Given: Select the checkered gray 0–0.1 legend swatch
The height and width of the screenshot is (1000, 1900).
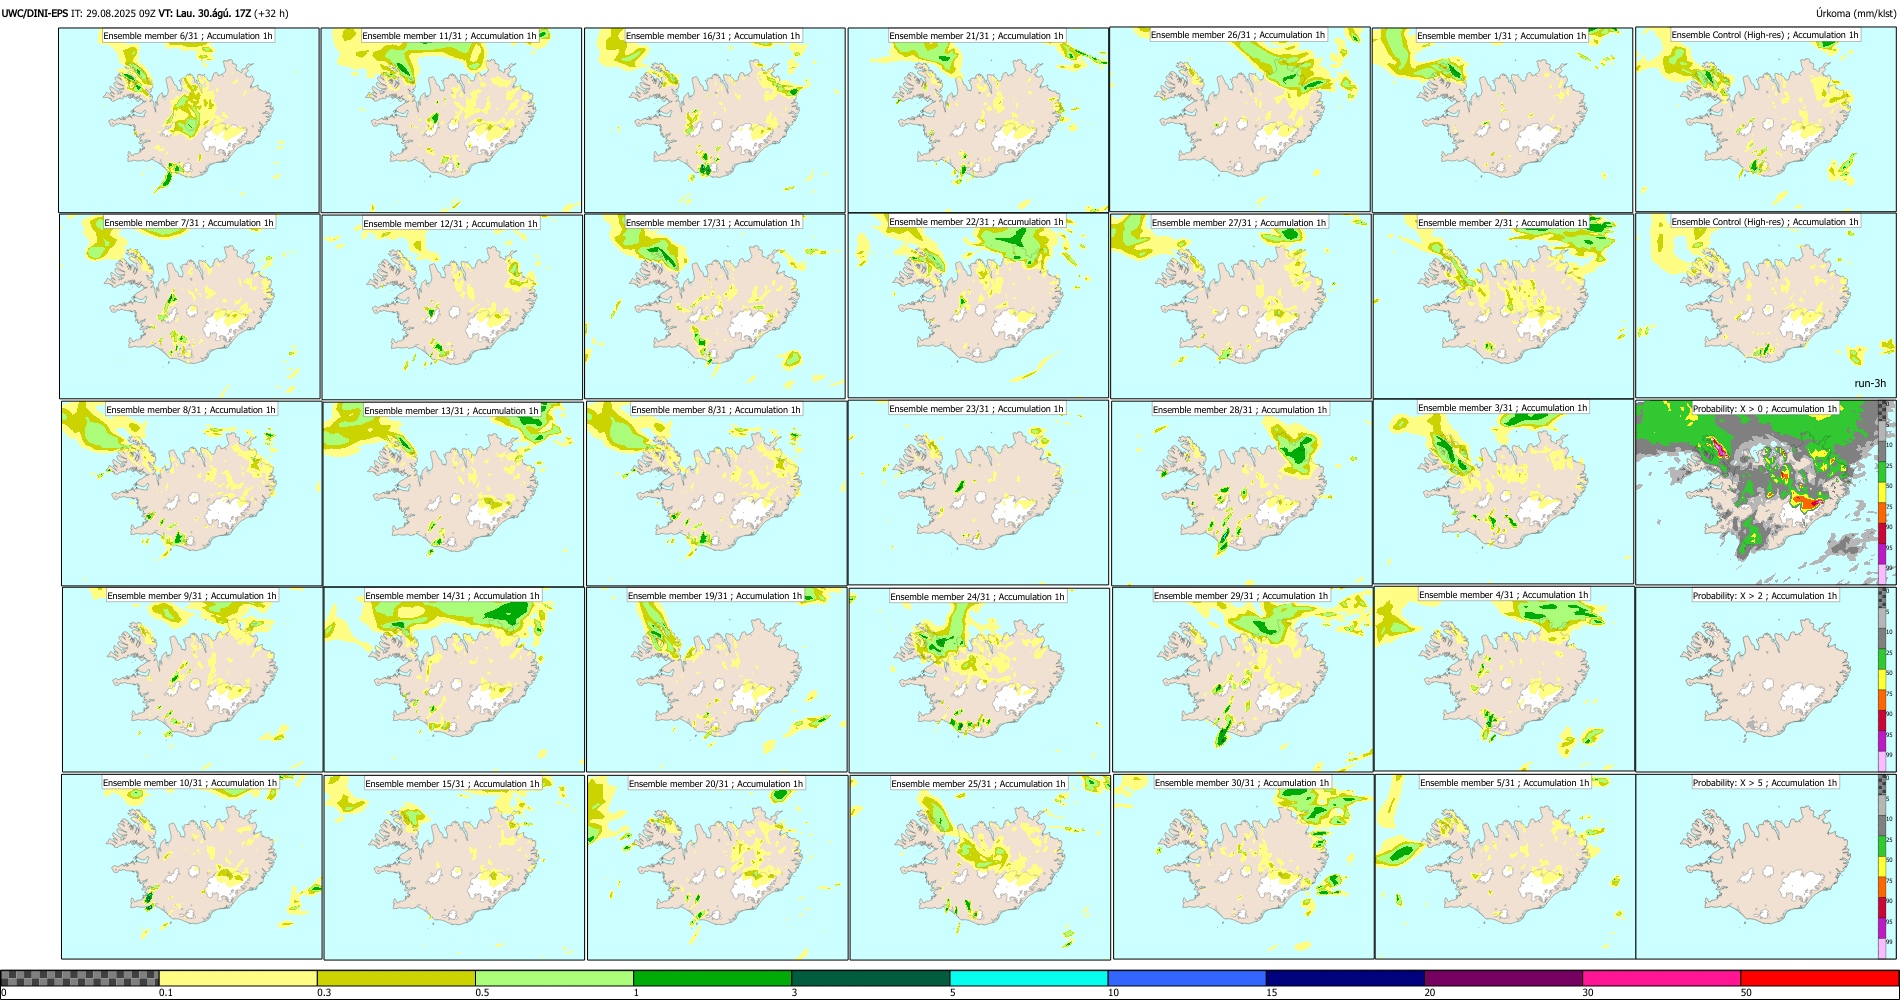Looking at the screenshot, I should click(80, 978).
